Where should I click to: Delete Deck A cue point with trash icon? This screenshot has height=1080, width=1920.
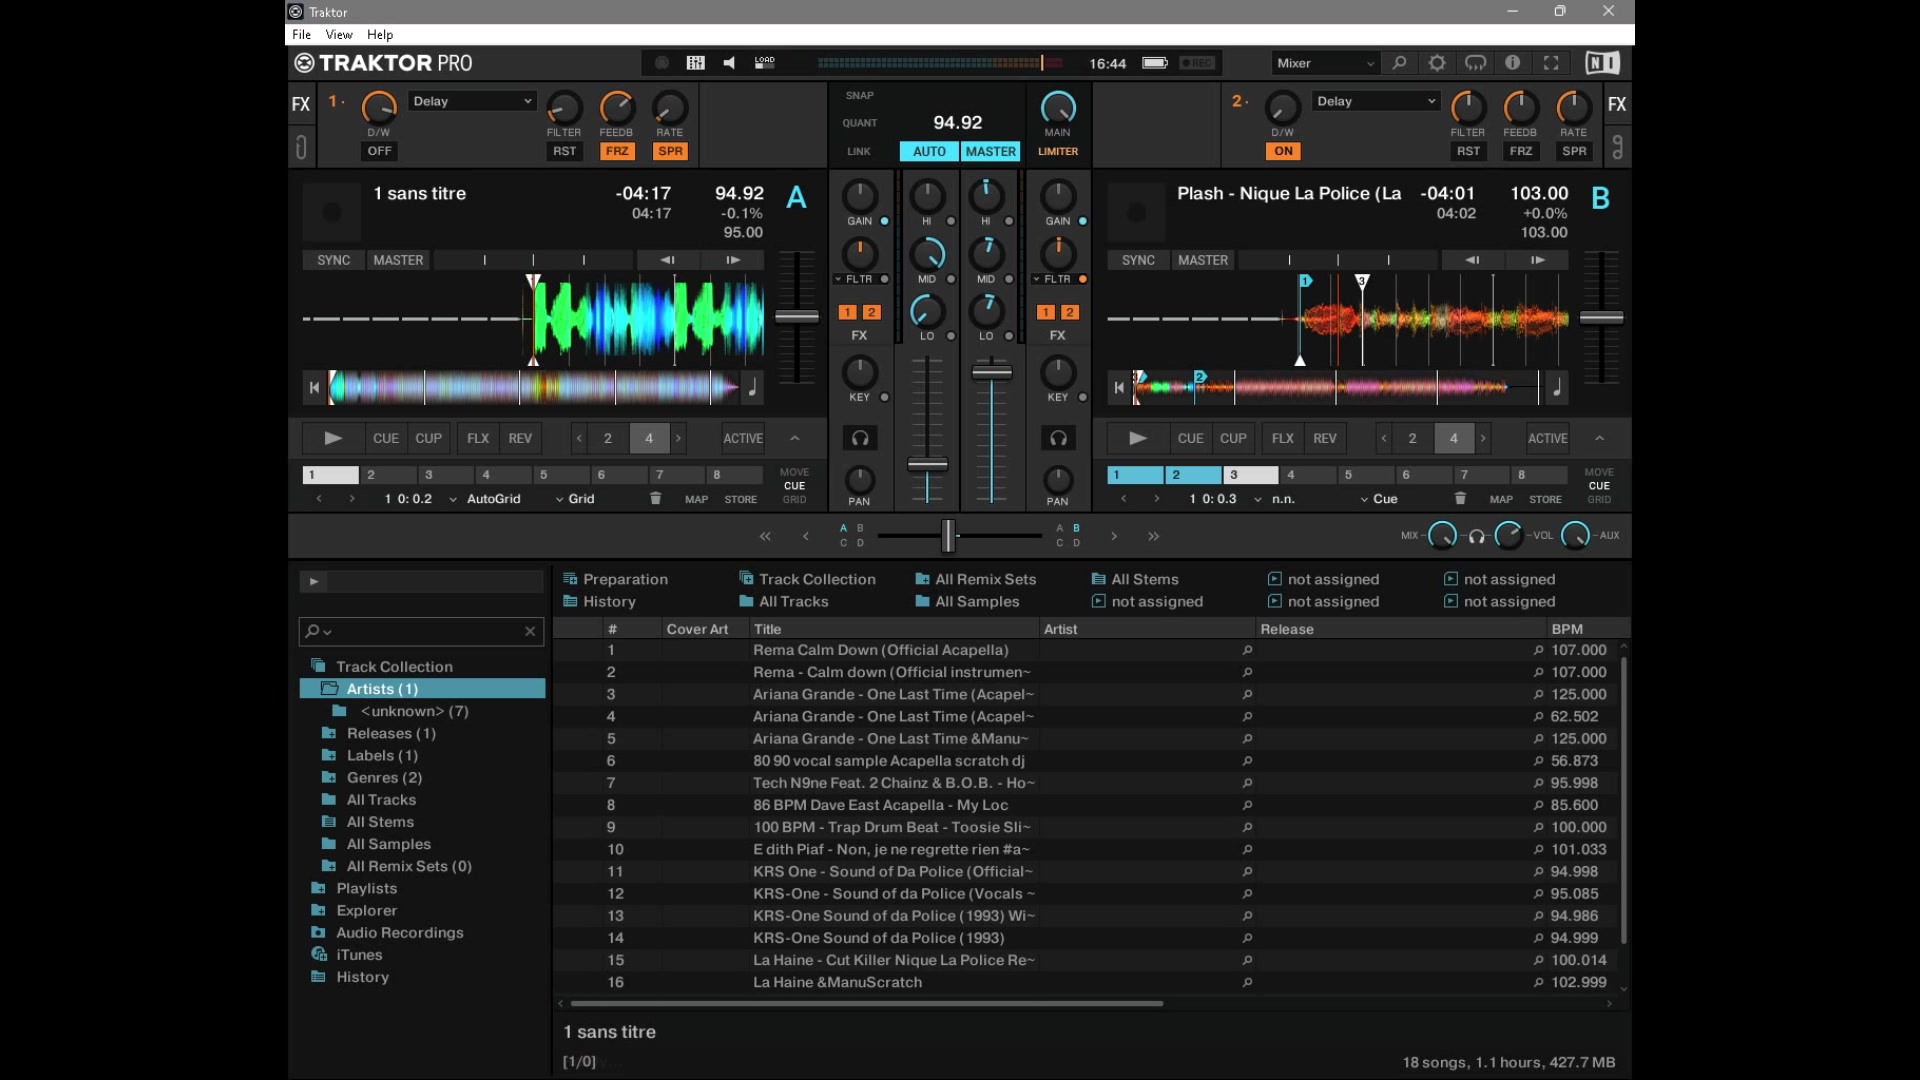[x=656, y=498]
